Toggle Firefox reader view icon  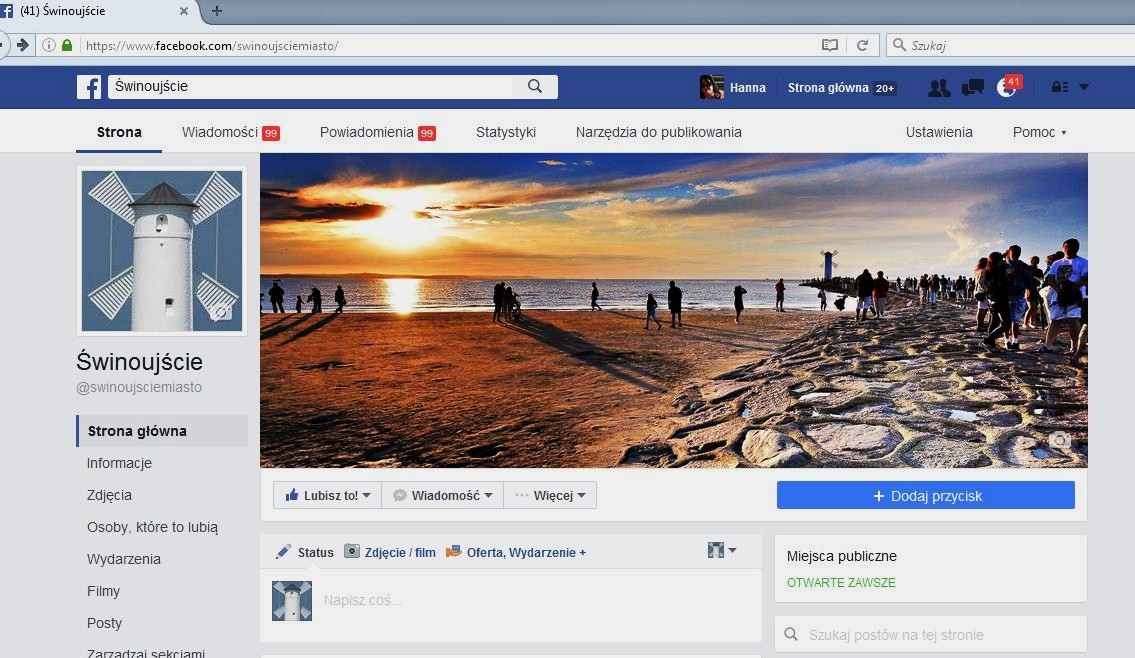[x=829, y=45]
